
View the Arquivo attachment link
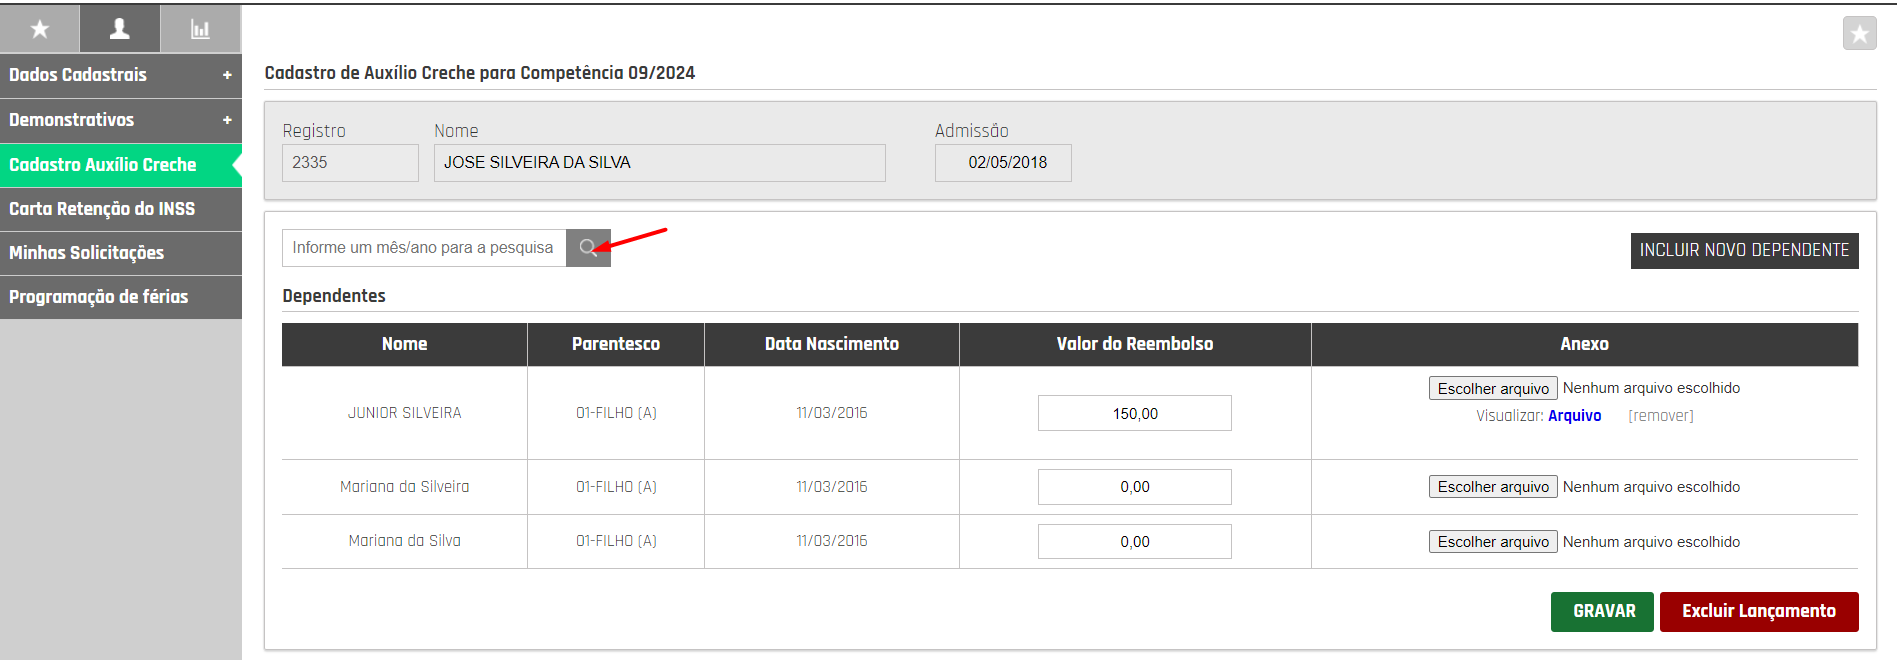pyautogui.click(x=1574, y=416)
